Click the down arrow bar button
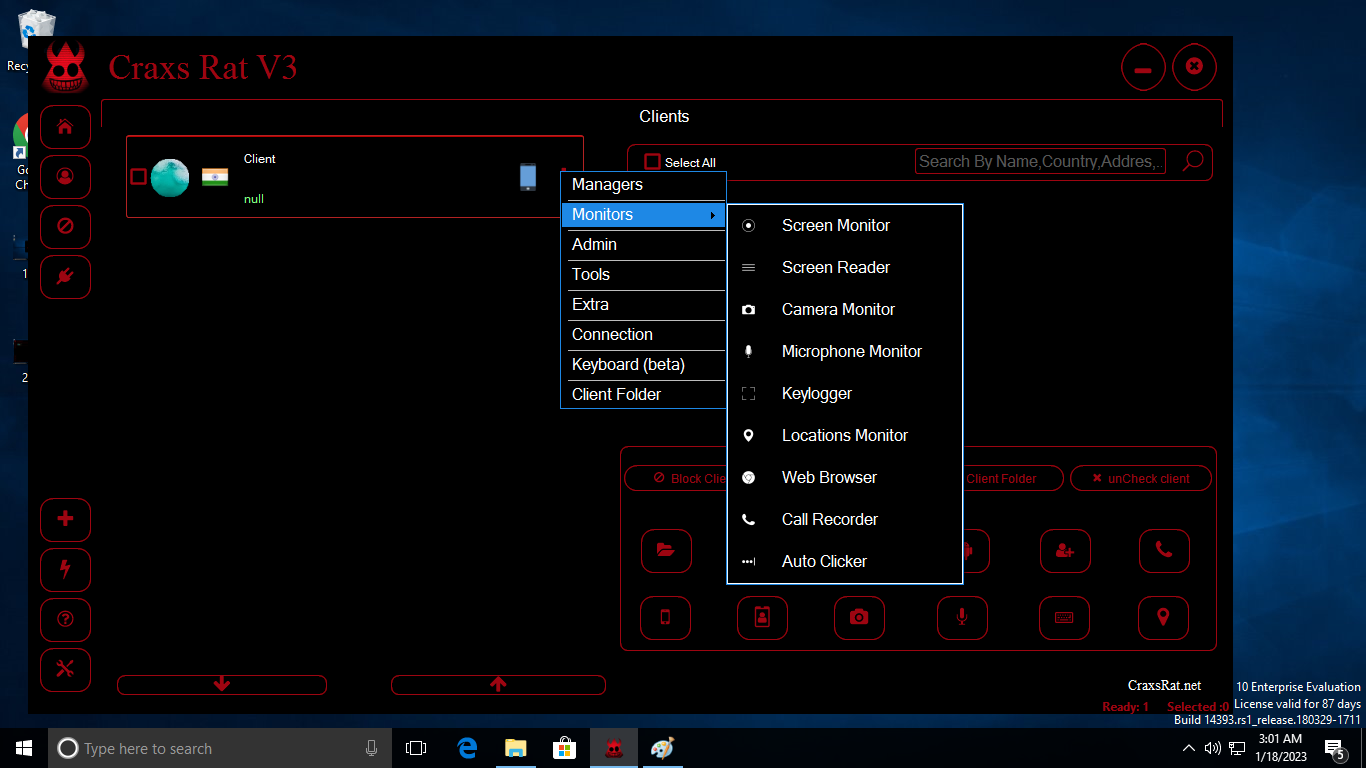 pos(222,684)
